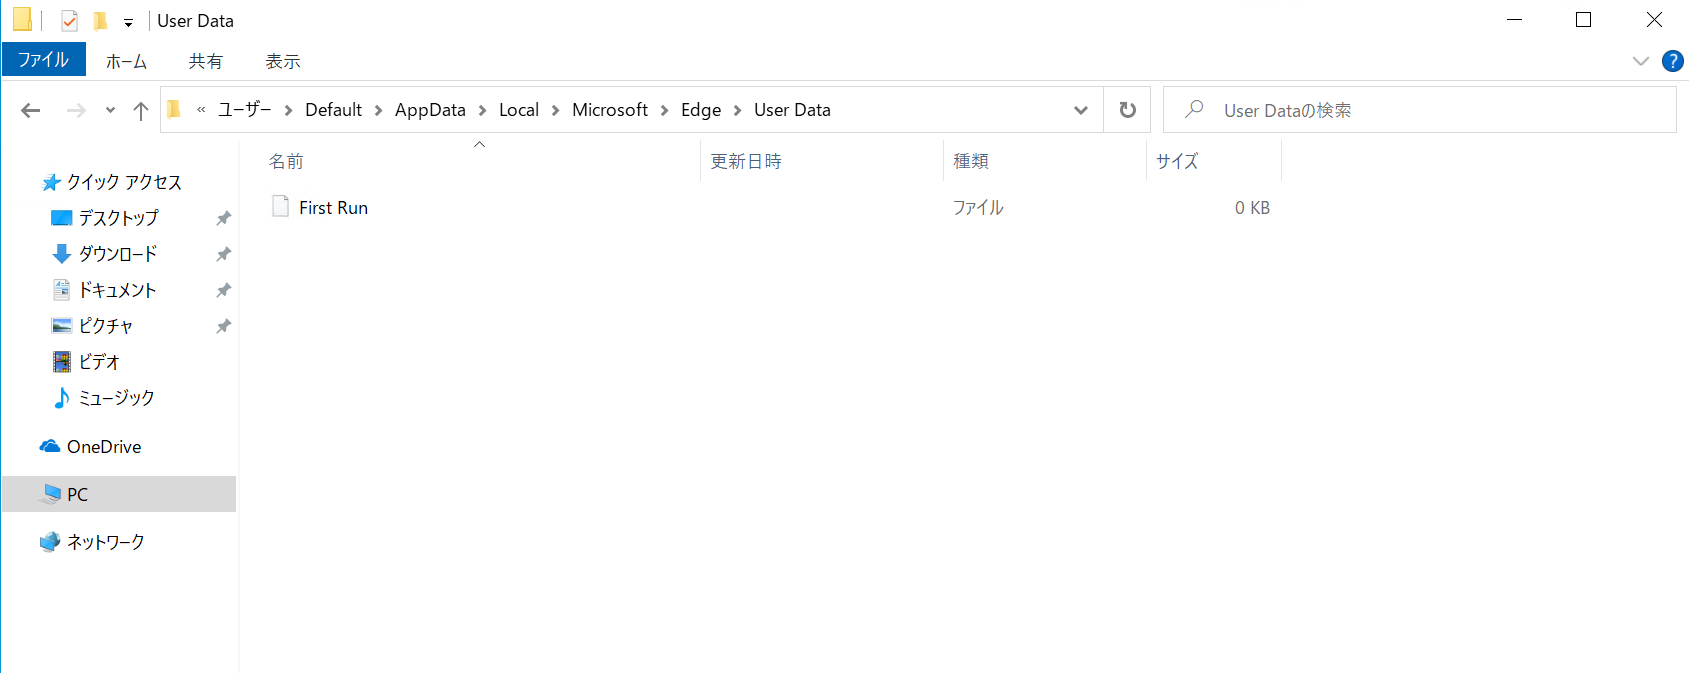The width and height of the screenshot is (1689, 673).
Task: Click the pin icon beside ピクチャ
Action: tap(224, 326)
